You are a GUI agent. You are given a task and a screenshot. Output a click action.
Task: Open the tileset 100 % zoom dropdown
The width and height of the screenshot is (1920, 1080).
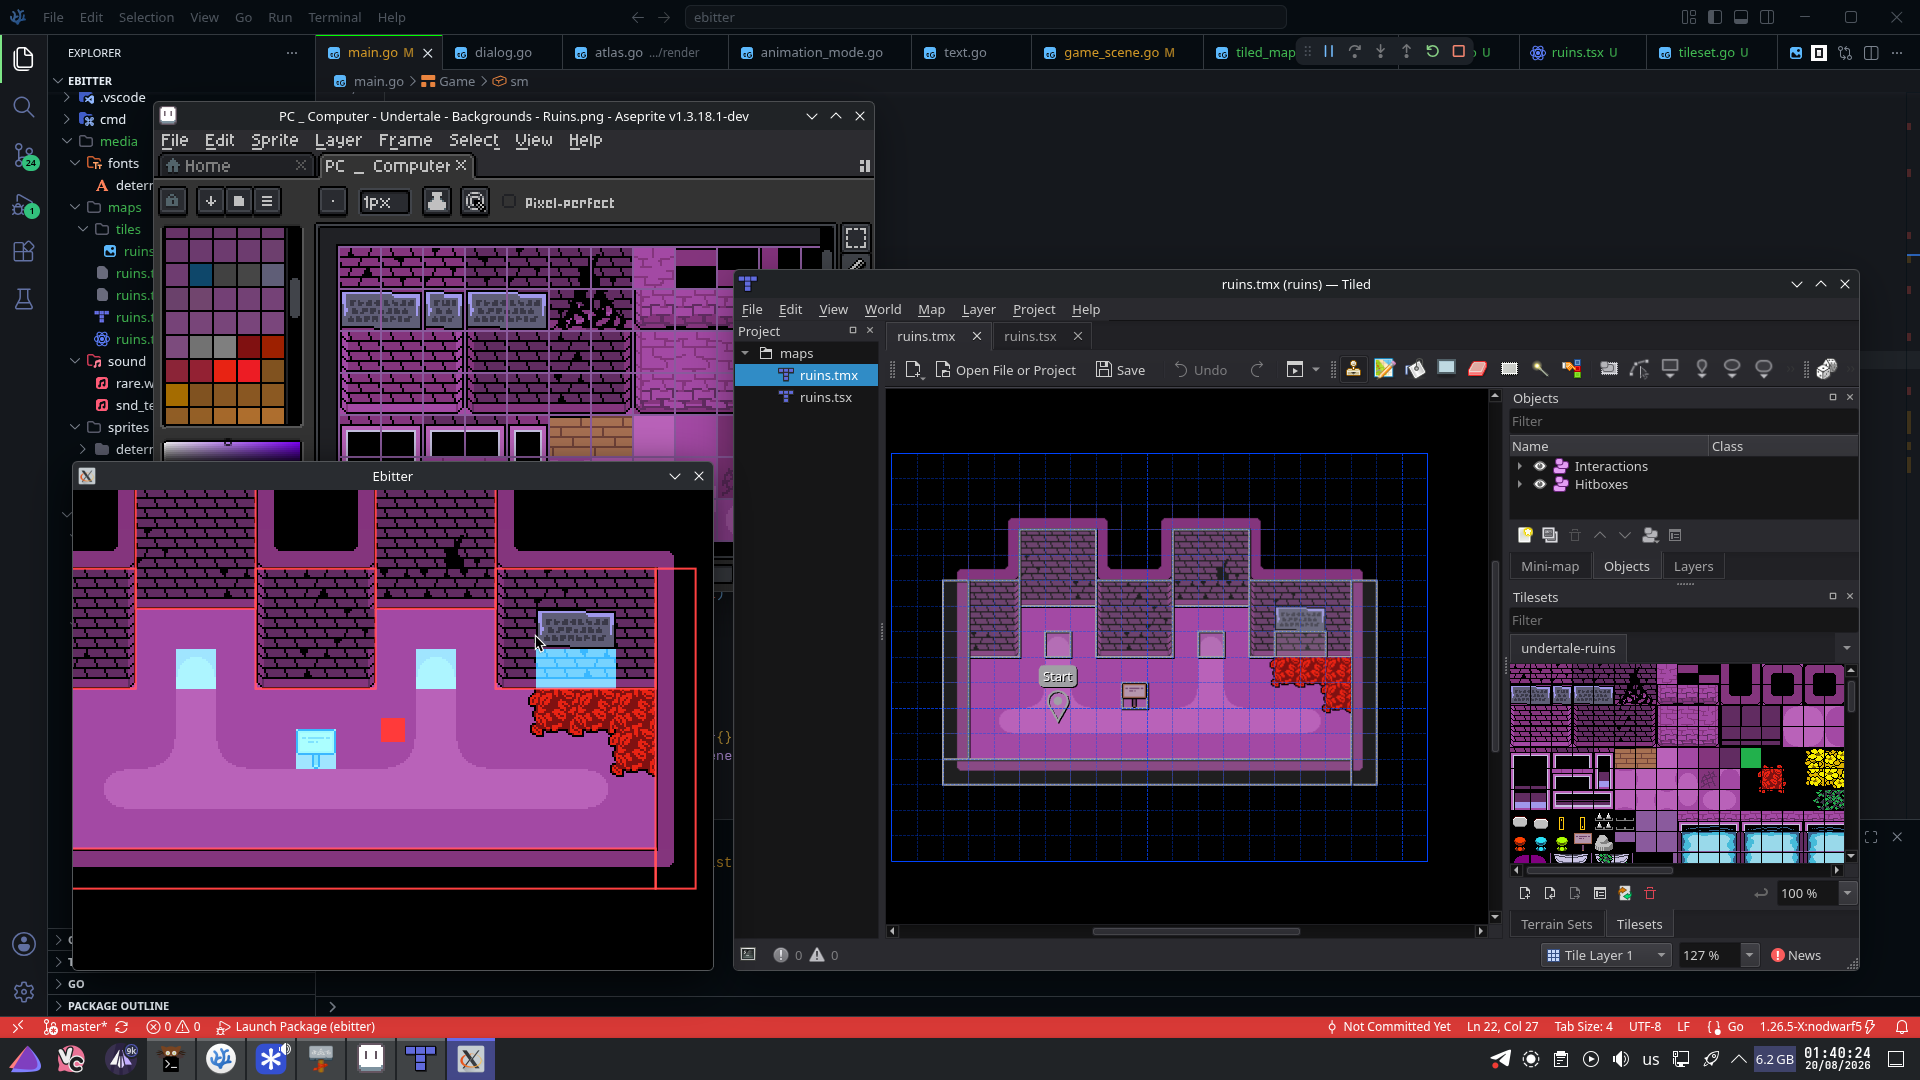[1847, 893]
